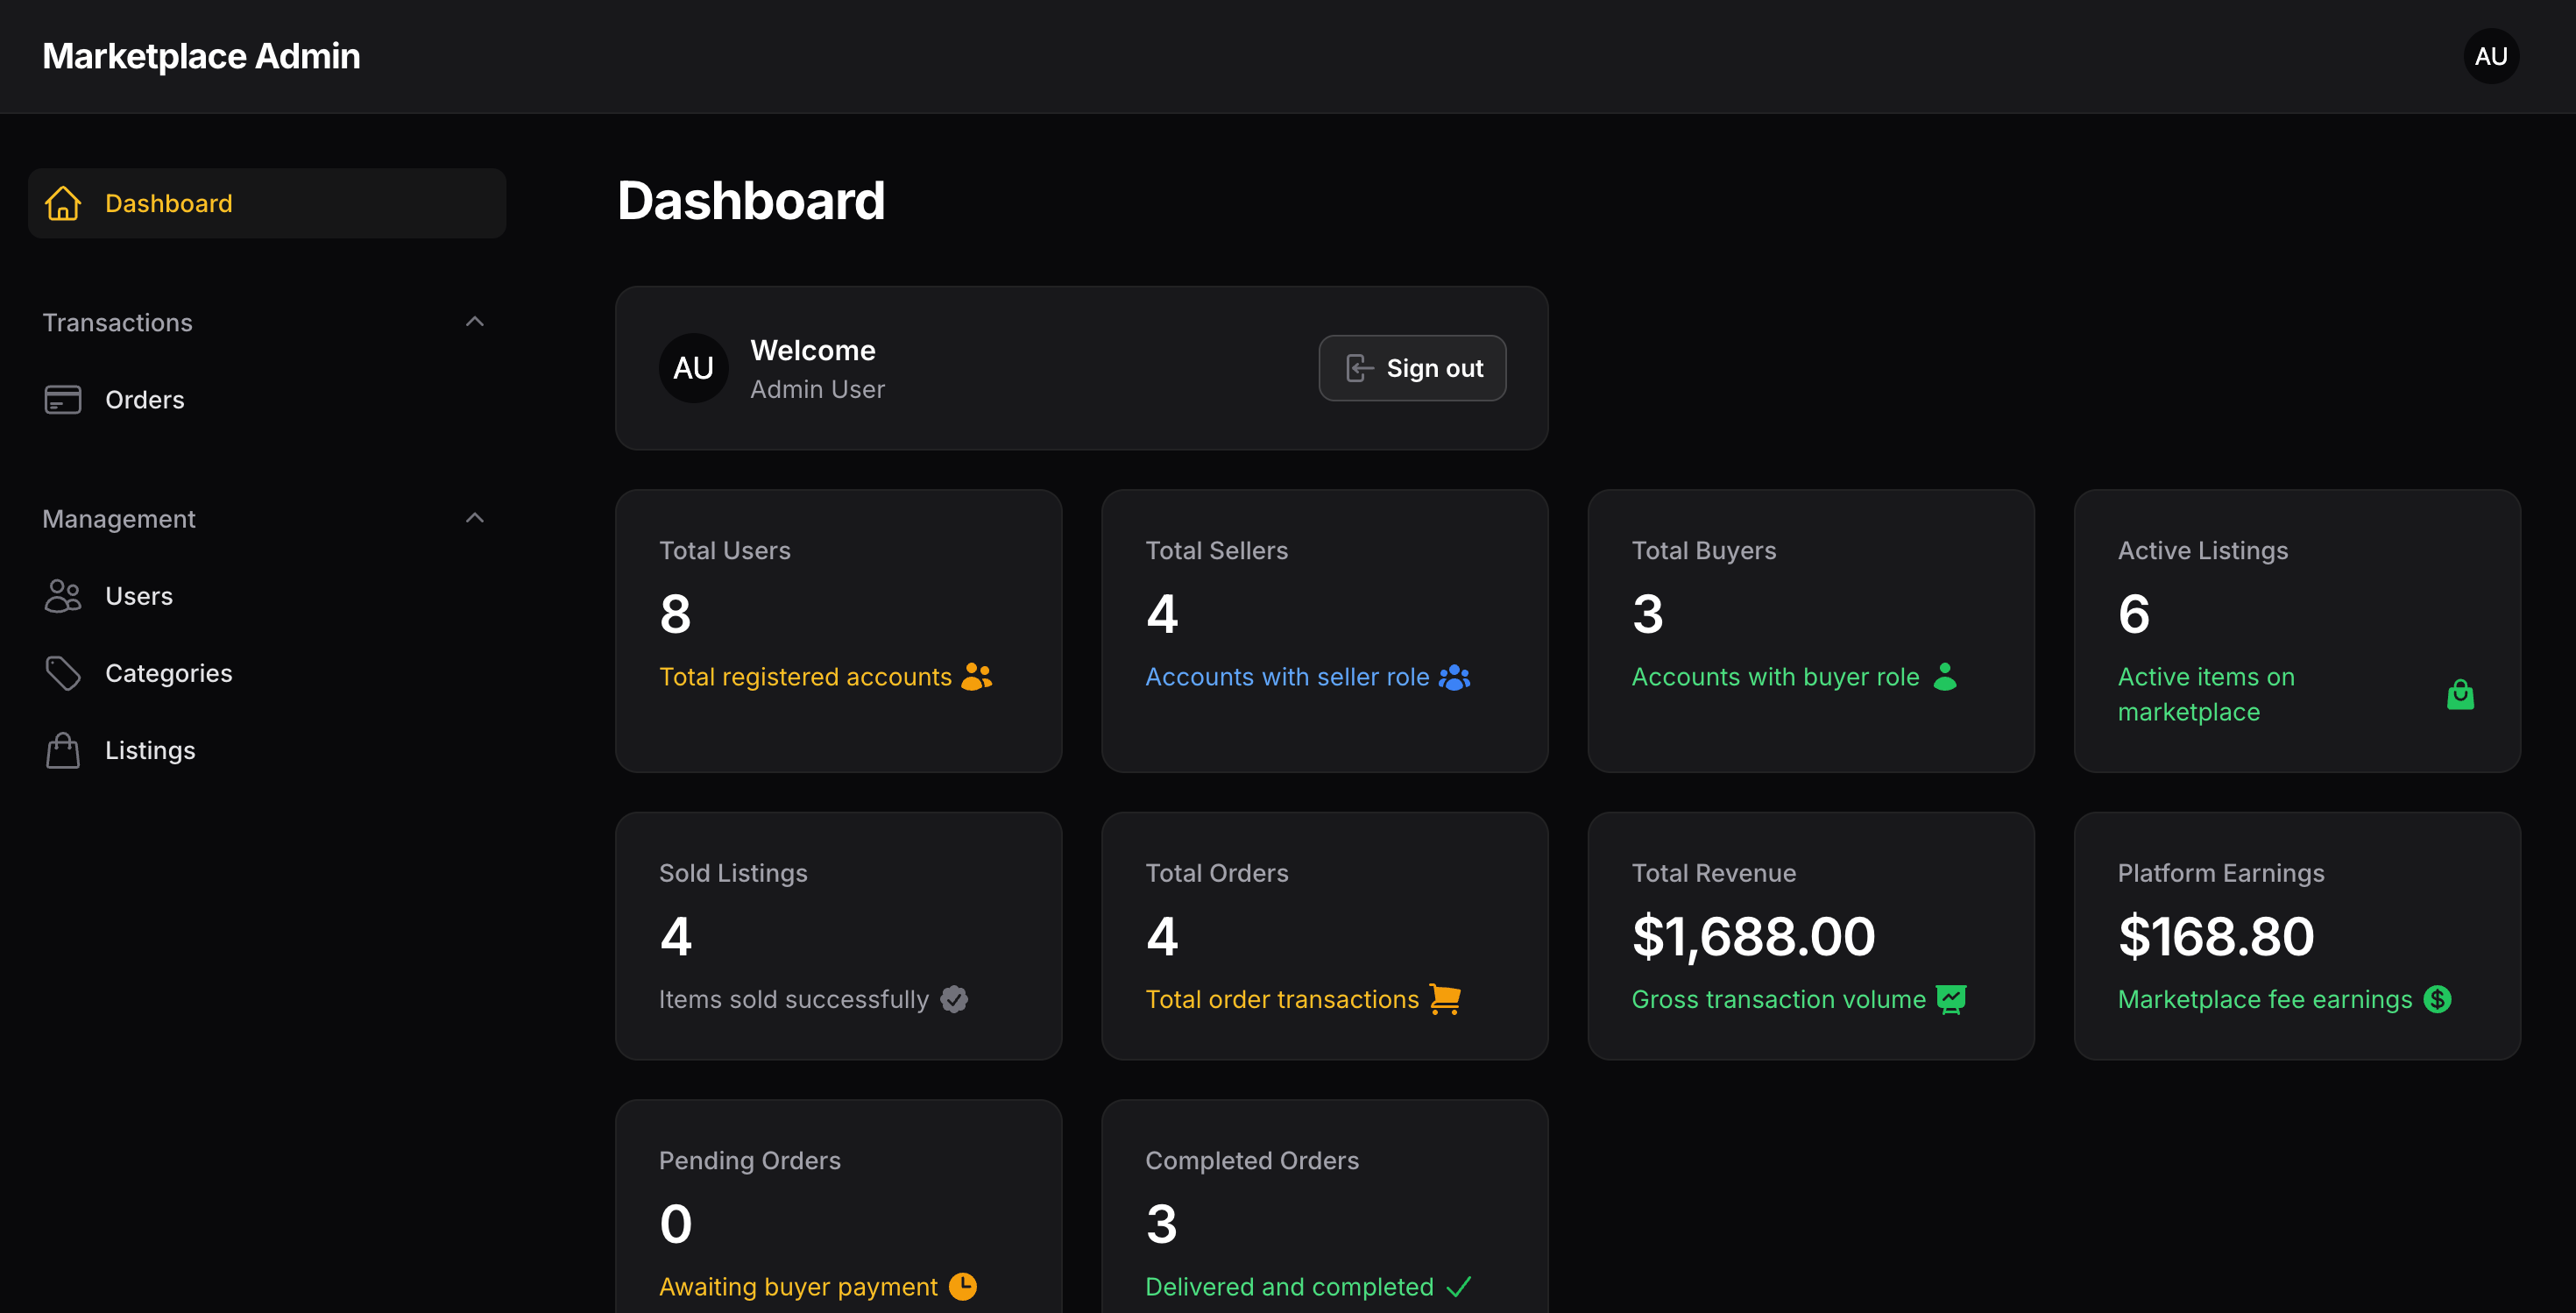Image resolution: width=2576 pixels, height=1313 pixels.
Task: Go to Orders in the sidebar
Action: (267, 400)
